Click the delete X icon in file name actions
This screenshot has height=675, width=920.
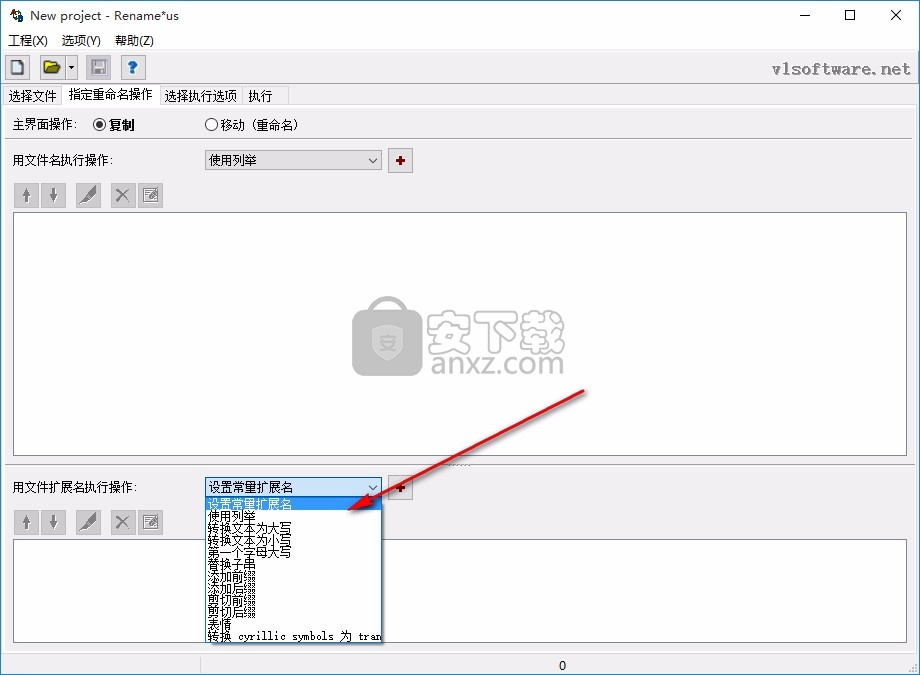(122, 195)
